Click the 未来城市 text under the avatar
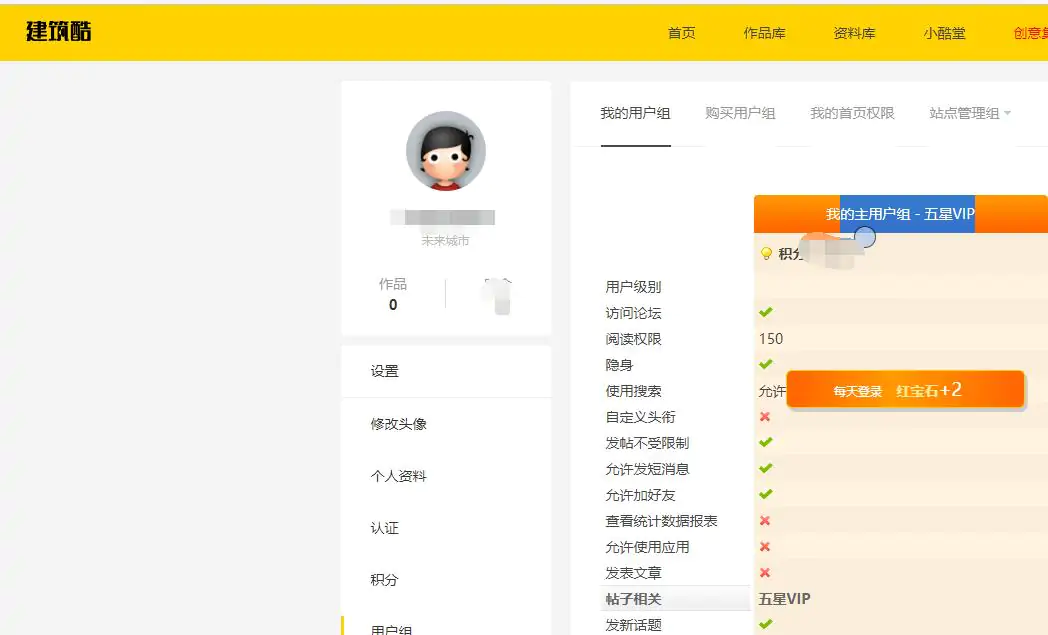 (446, 241)
